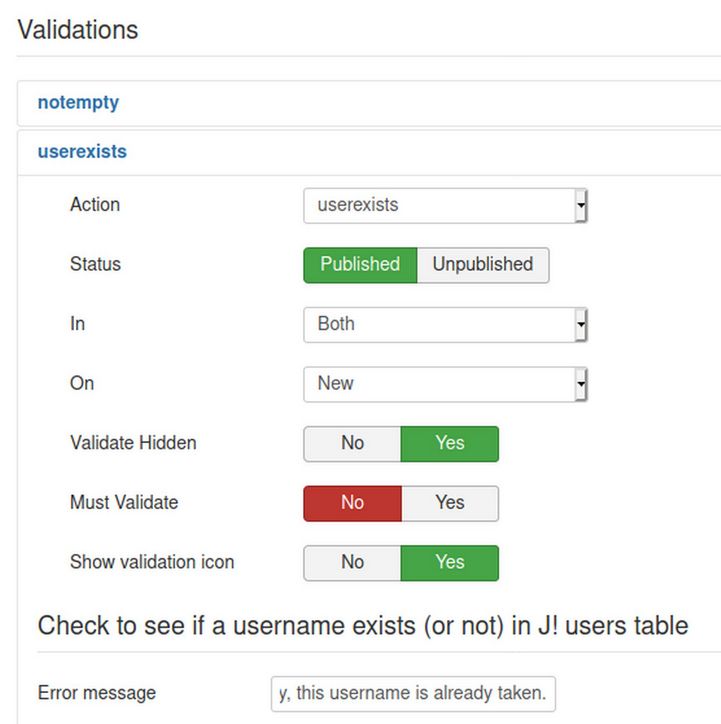Click the In dropdown arrow

[581, 325]
